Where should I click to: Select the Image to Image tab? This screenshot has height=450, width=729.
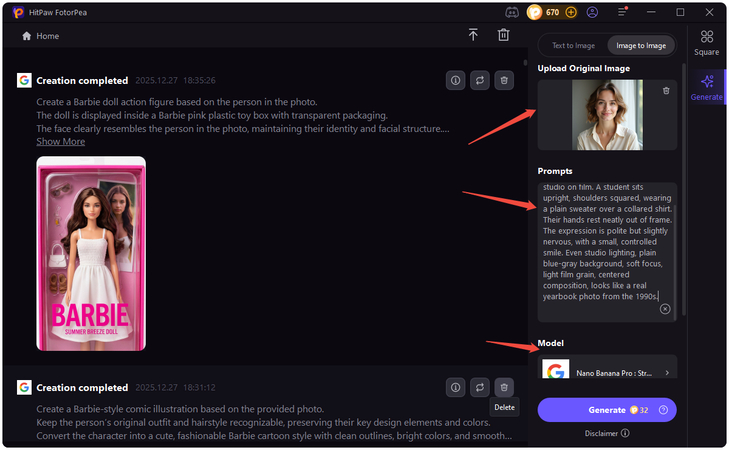click(x=641, y=46)
